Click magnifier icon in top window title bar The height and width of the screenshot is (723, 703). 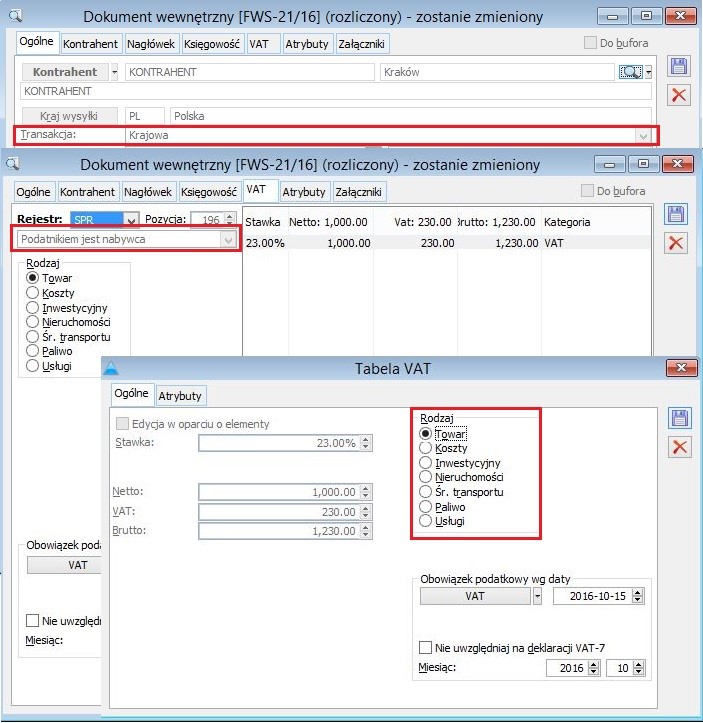pyautogui.click(x=15, y=16)
